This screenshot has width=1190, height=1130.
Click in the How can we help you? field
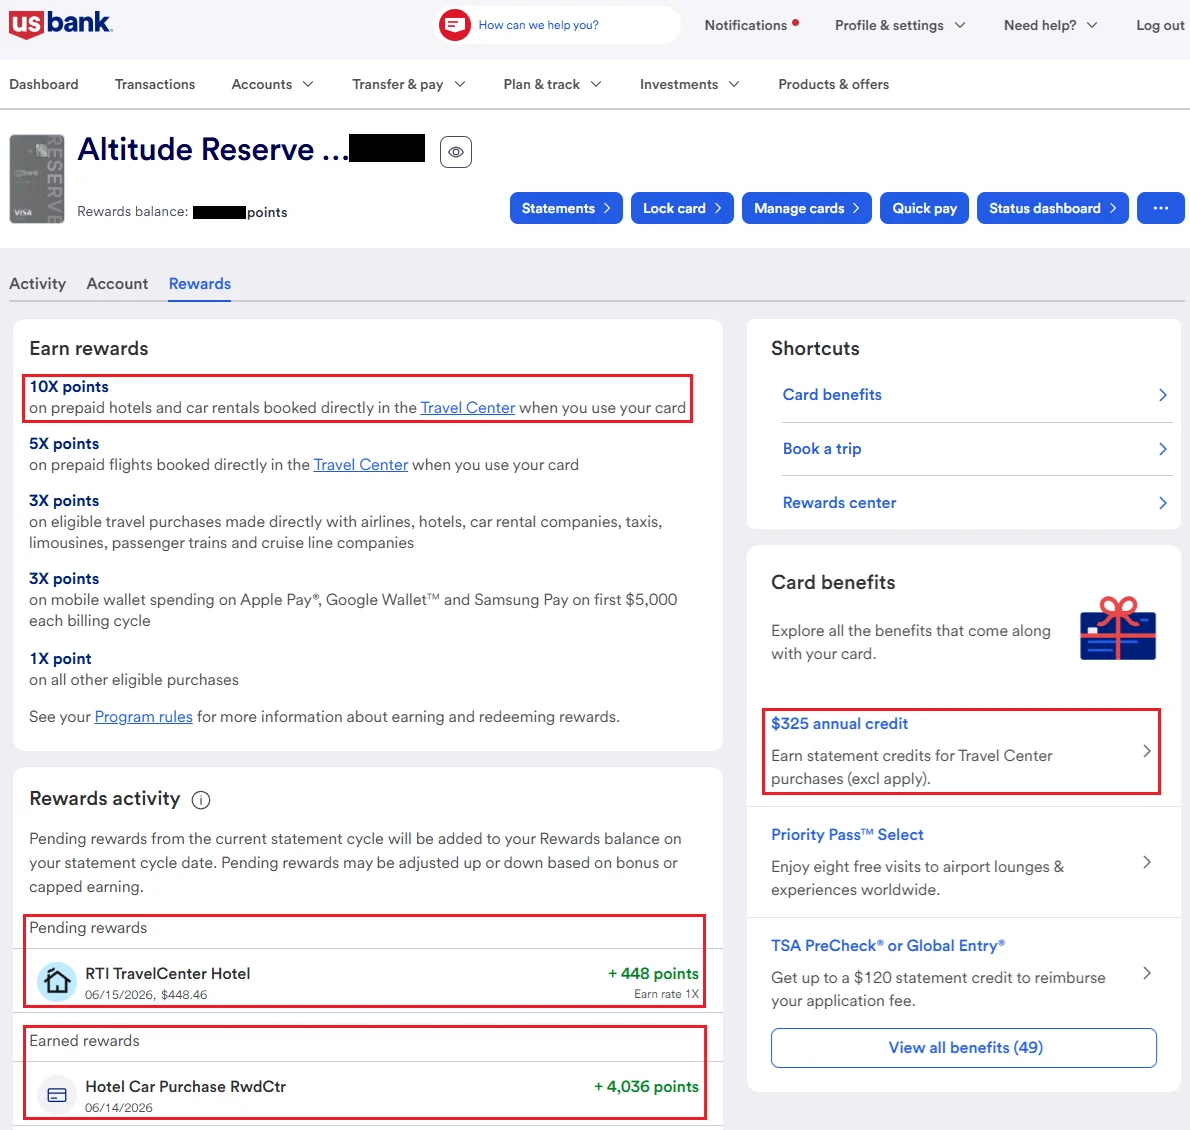tap(557, 25)
